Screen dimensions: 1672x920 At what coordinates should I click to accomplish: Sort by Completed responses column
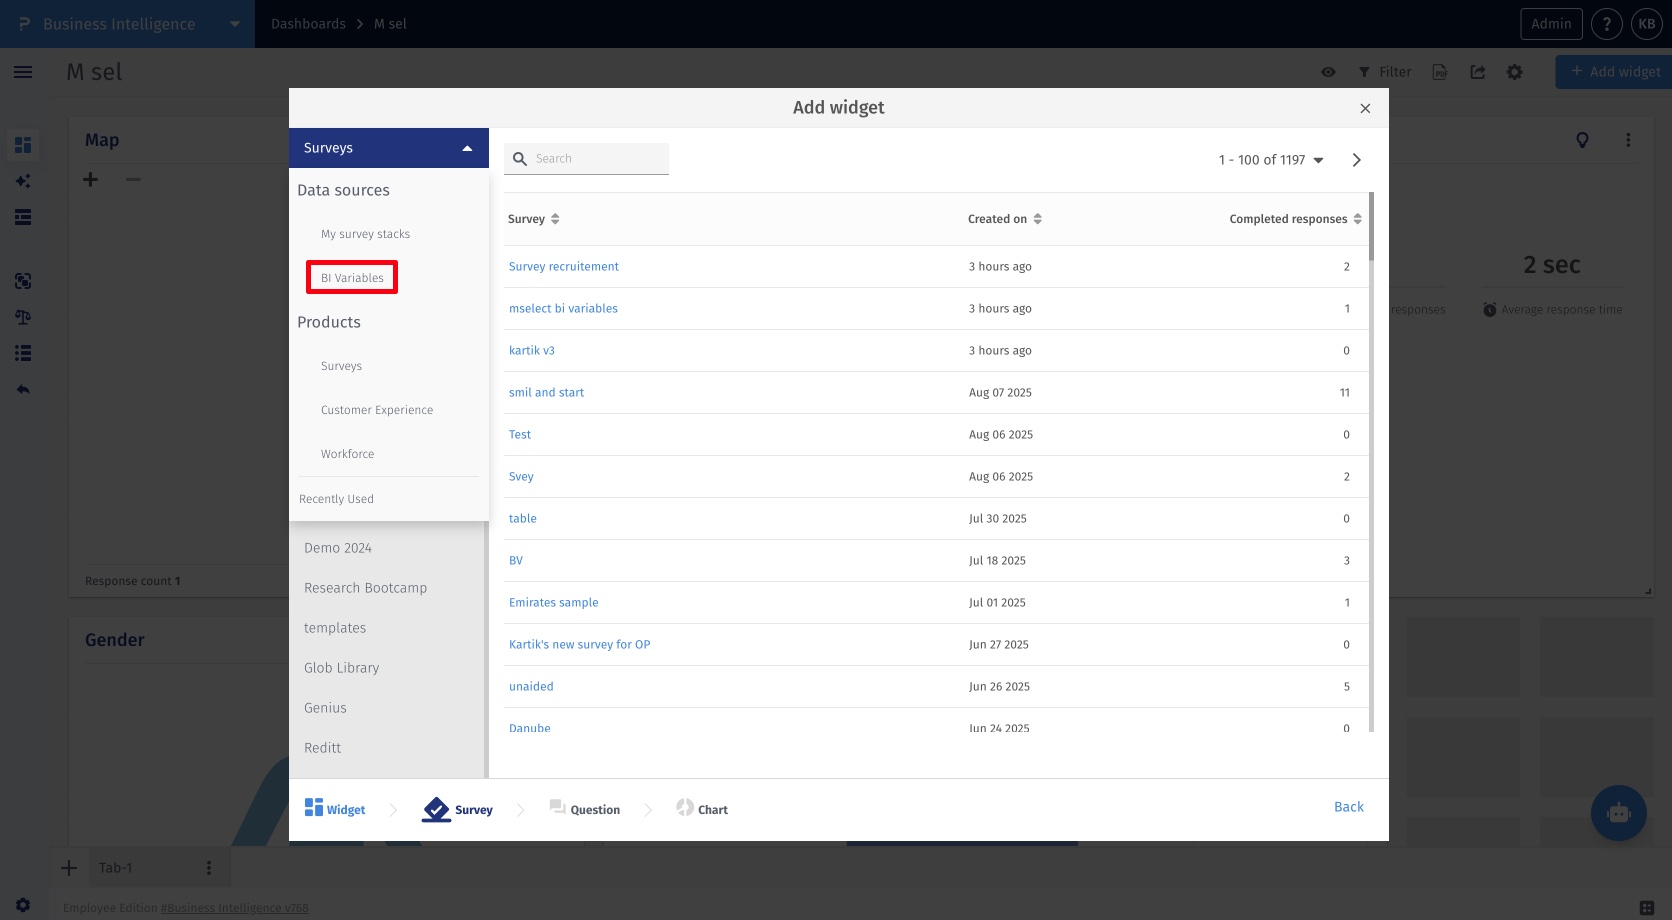1296,219
